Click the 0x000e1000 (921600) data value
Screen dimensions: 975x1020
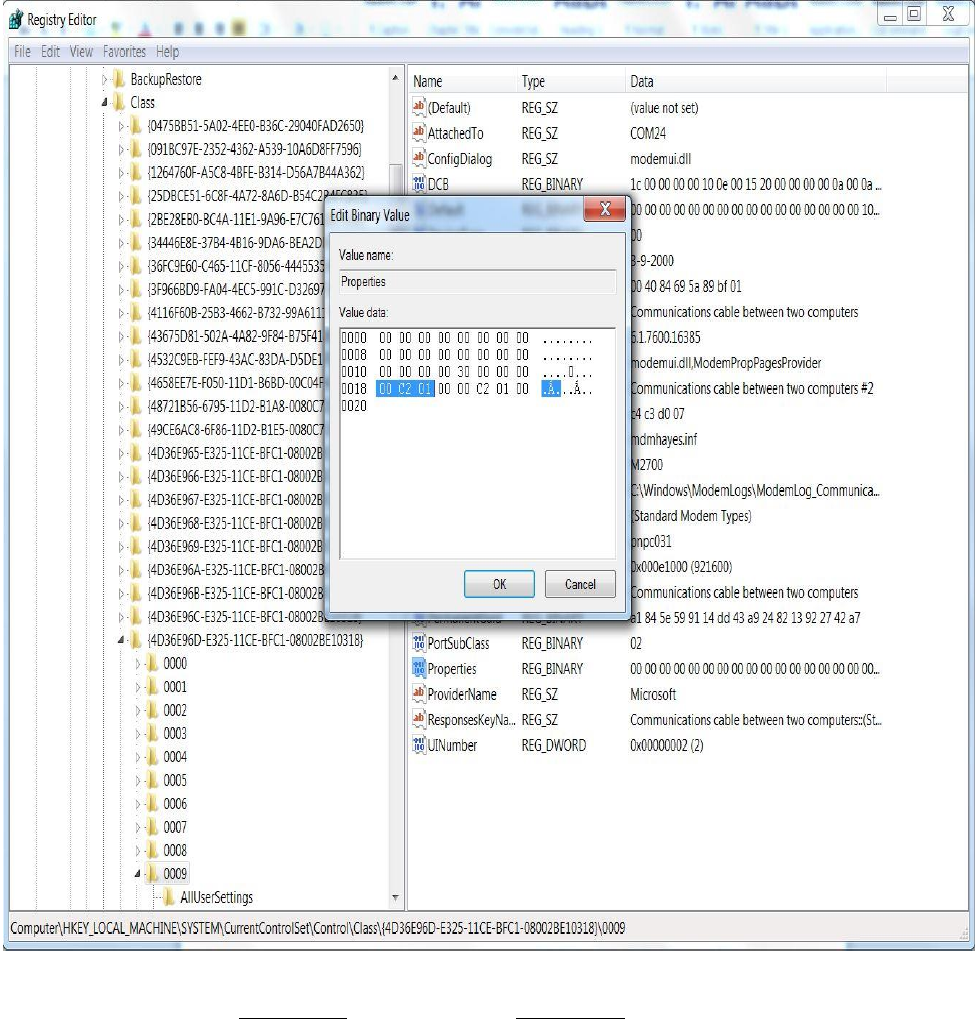coord(681,567)
